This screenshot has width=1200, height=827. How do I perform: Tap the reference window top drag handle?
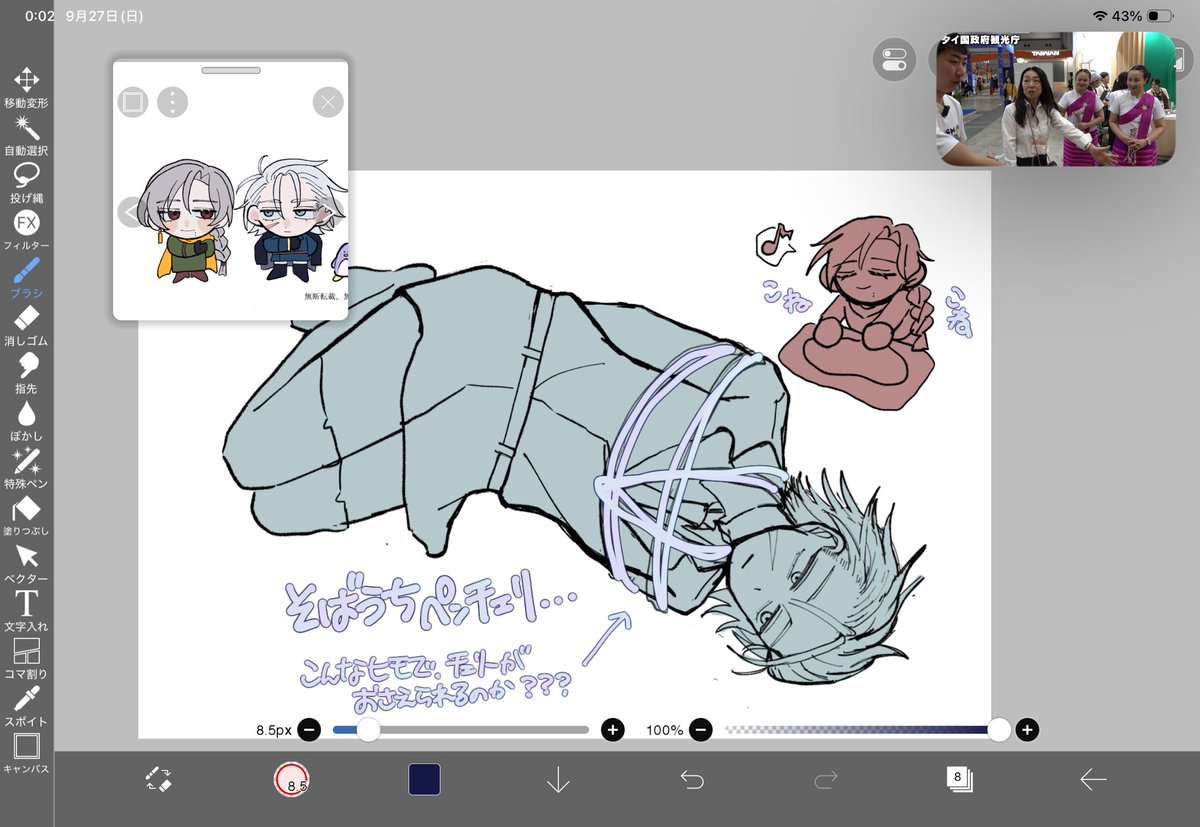click(x=231, y=70)
